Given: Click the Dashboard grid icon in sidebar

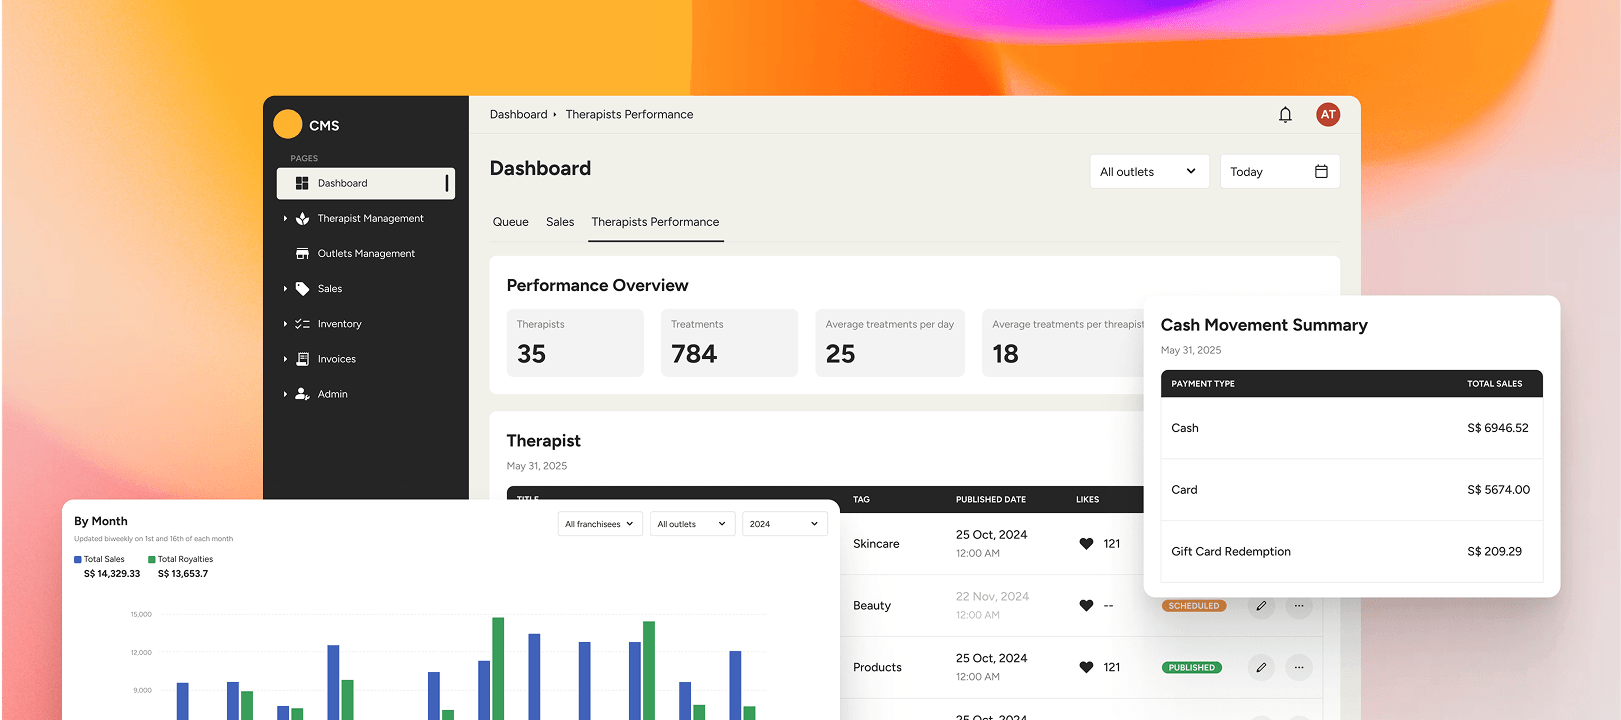Looking at the screenshot, I should [302, 183].
